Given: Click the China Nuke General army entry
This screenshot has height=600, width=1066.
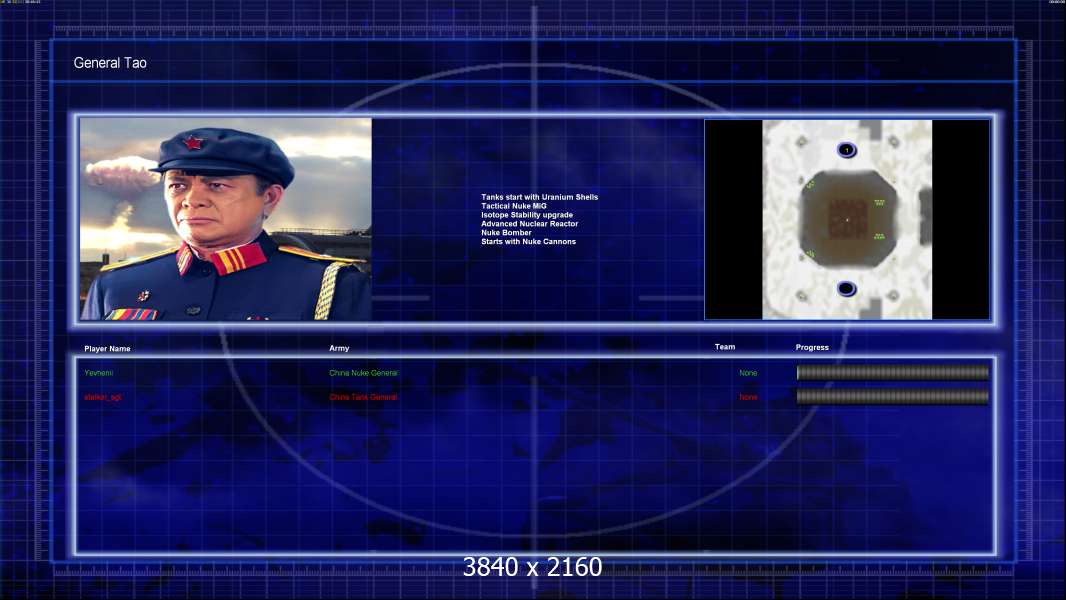Looking at the screenshot, I should pyautogui.click(x=364, y=373).
